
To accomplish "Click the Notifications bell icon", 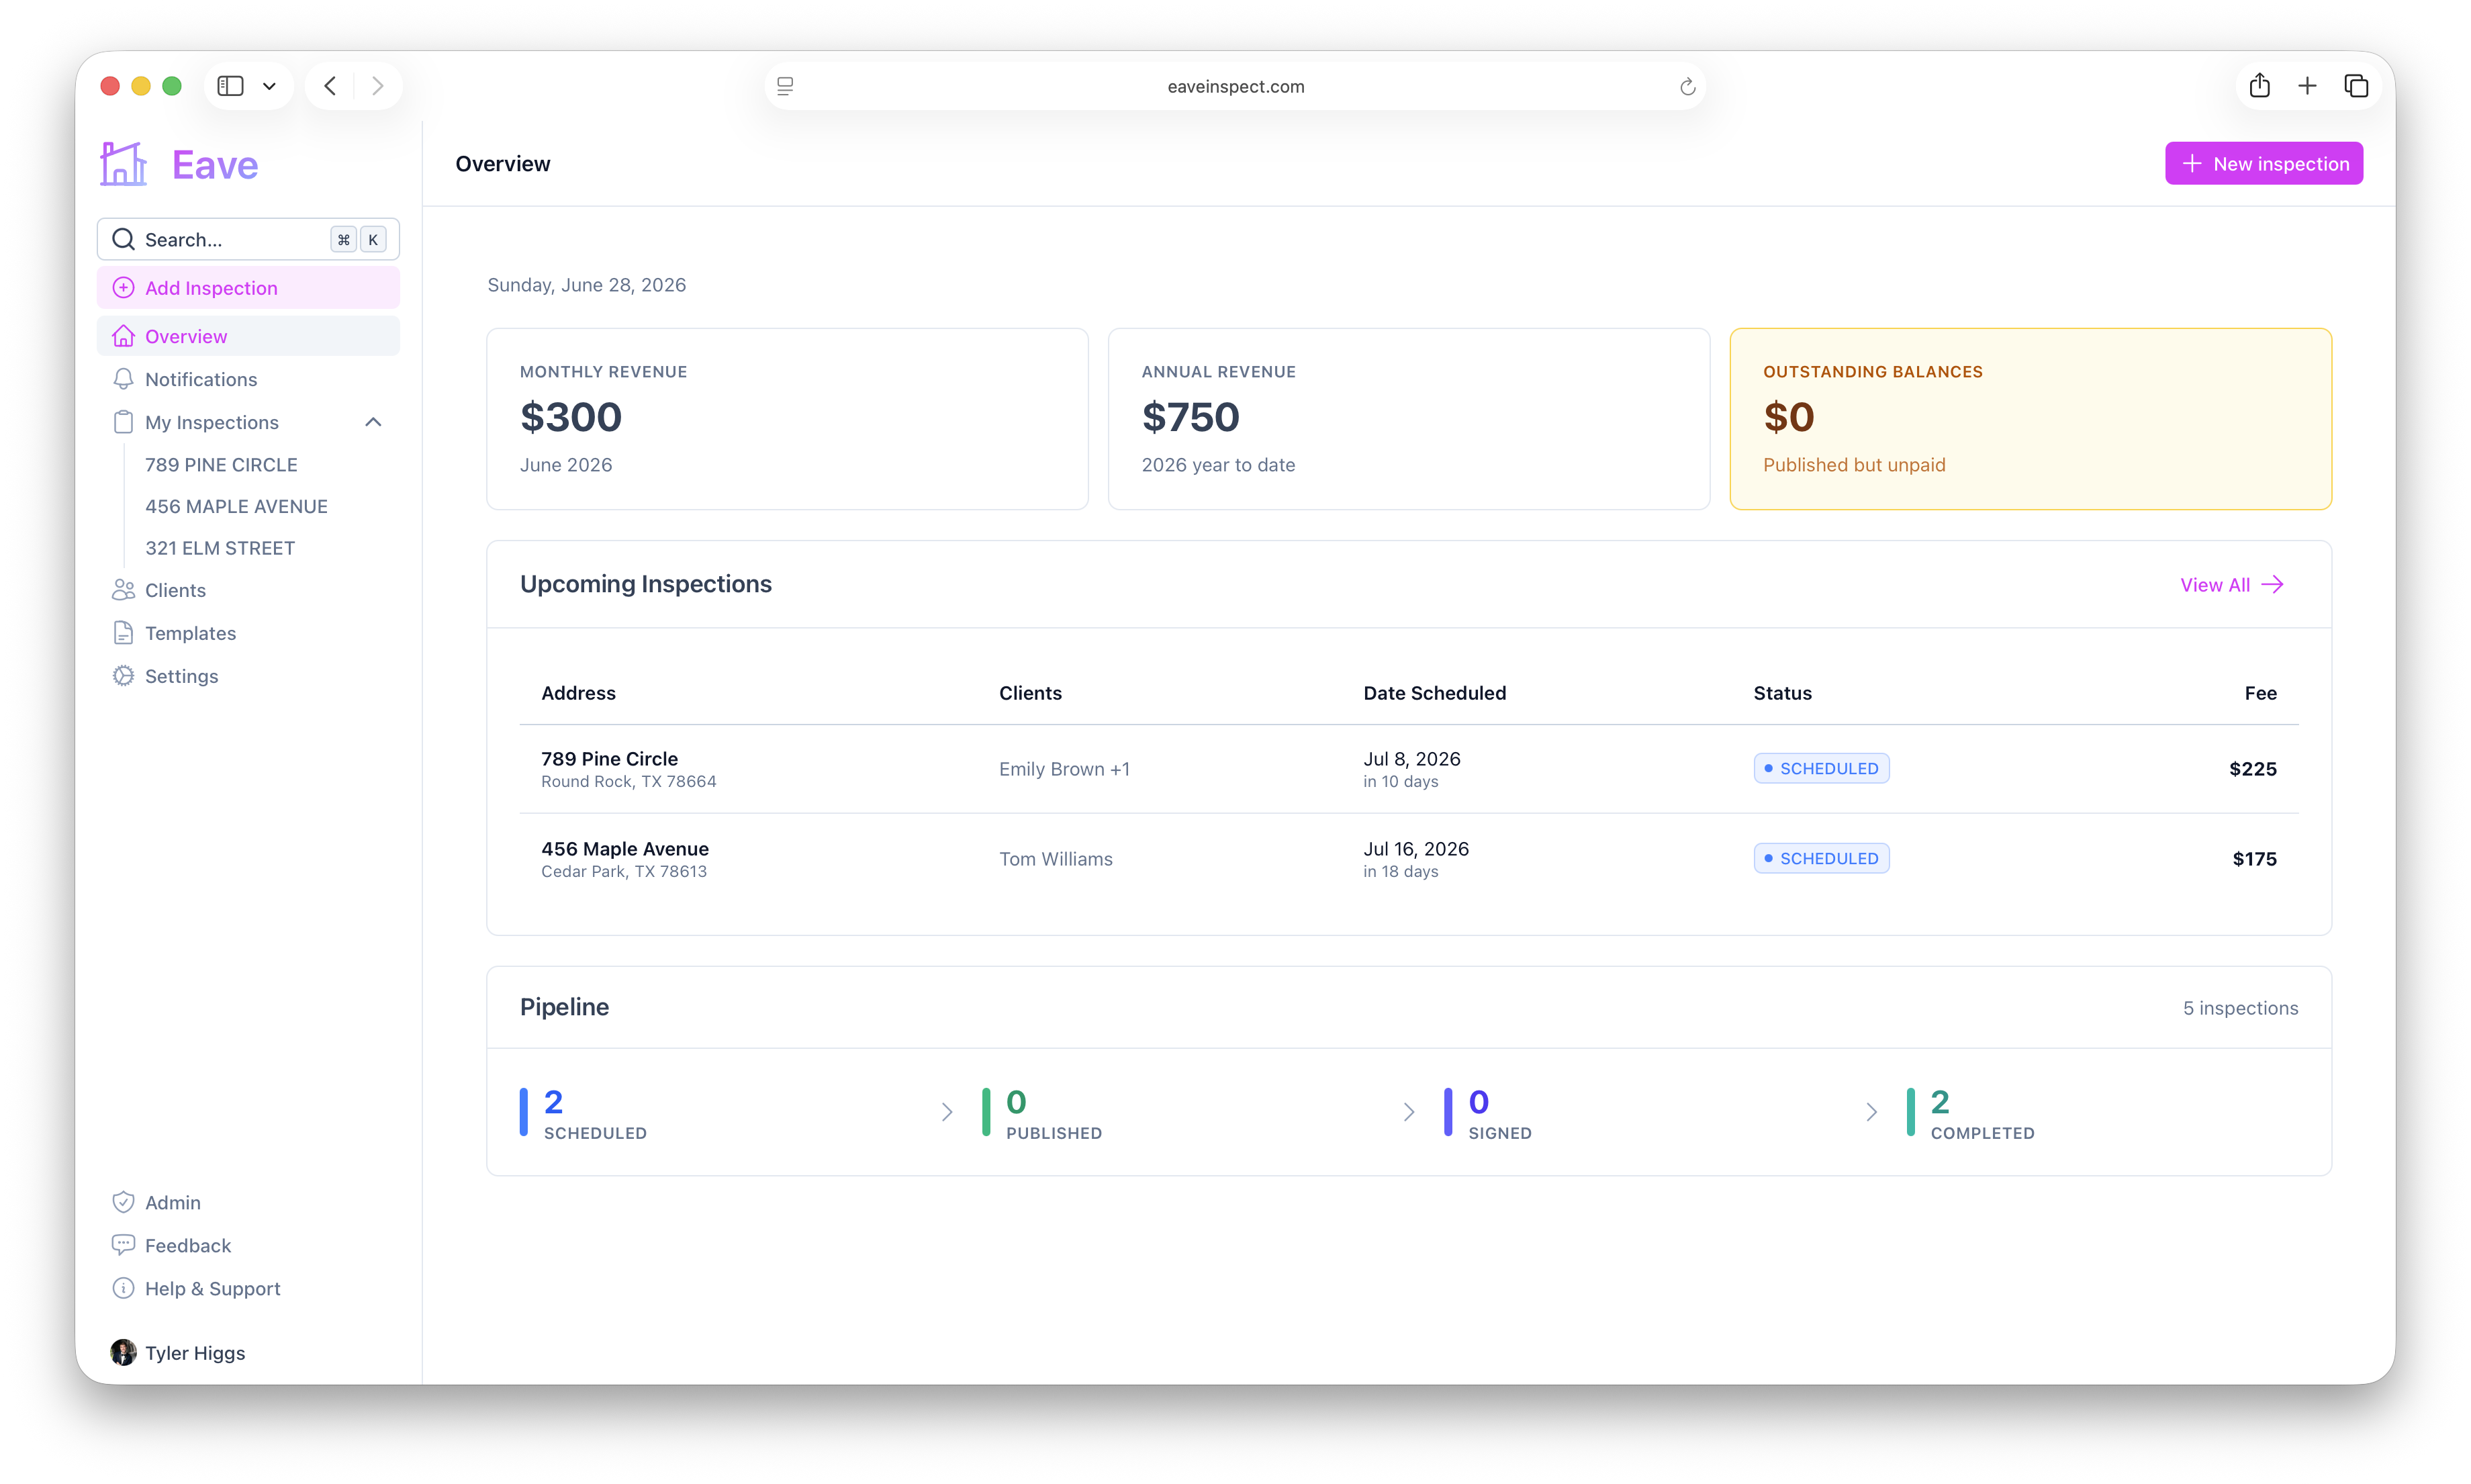I will click(x=123, y=379).
